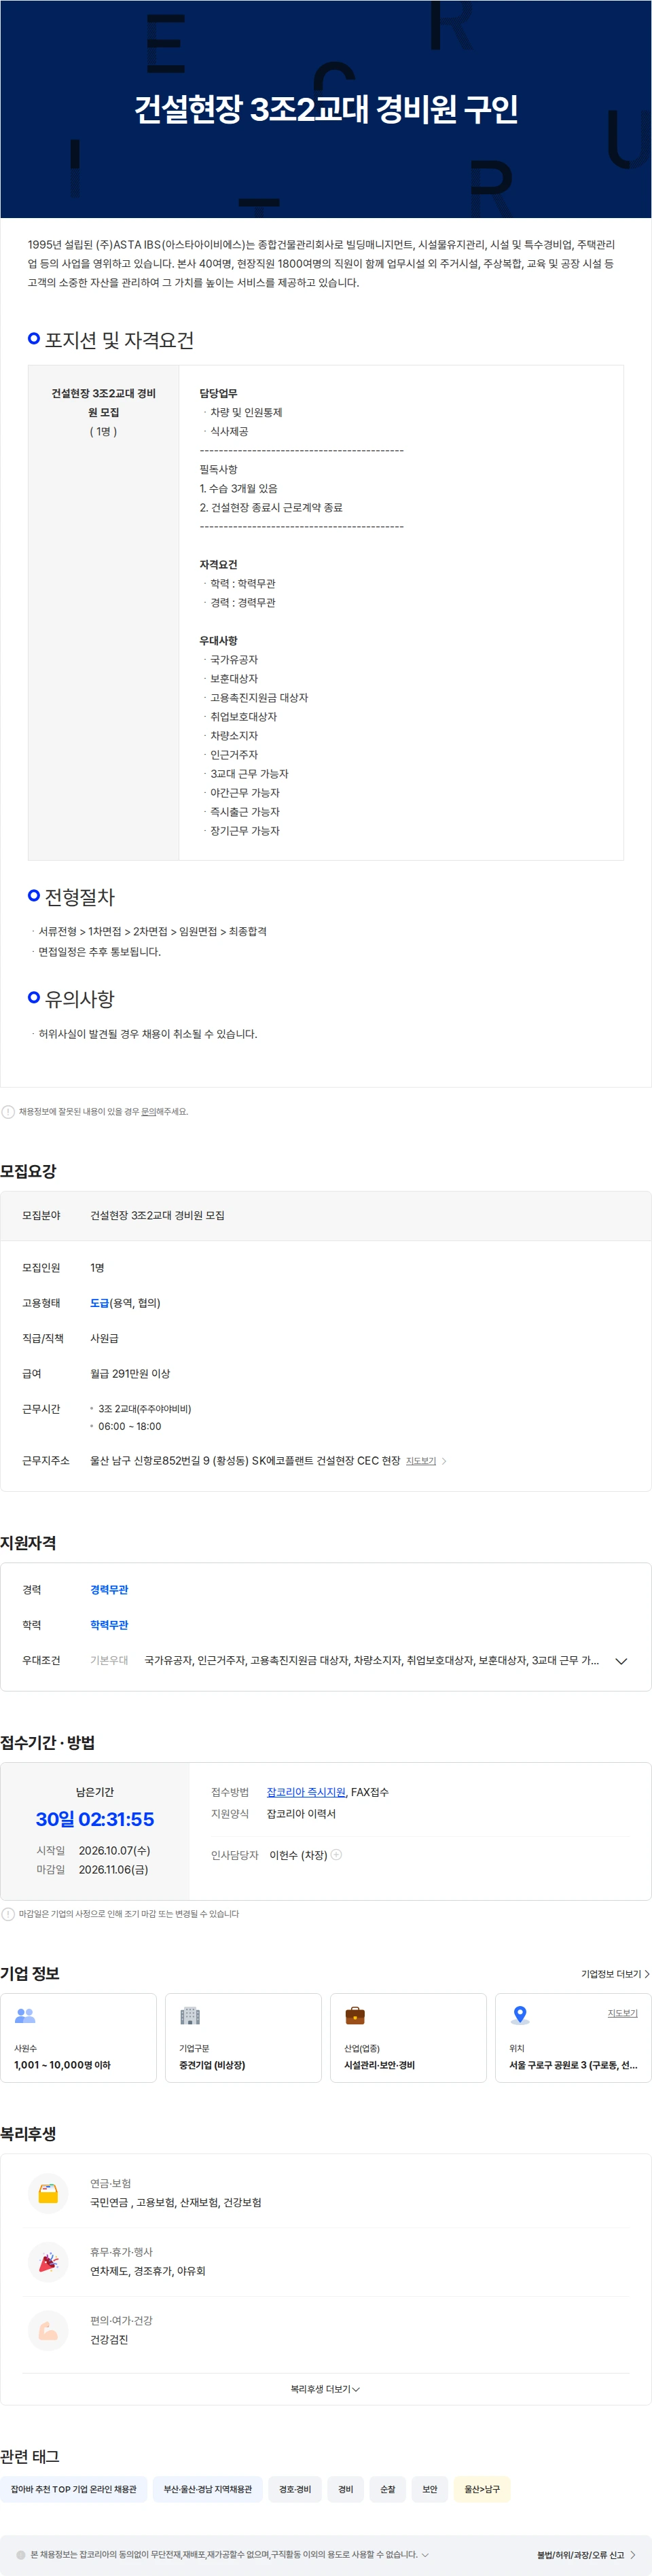Click the health and leisure muscle icon
Screen dimensions: 652x2576
tap(48, 2330)
